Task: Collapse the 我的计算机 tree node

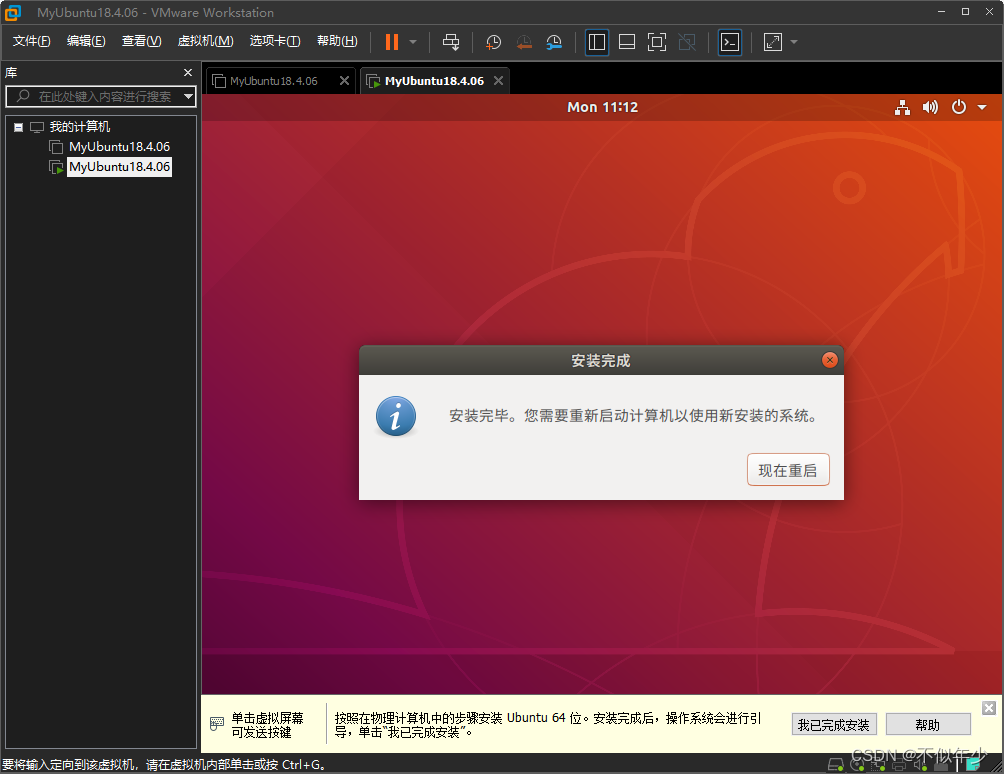Action: [19, 127]
